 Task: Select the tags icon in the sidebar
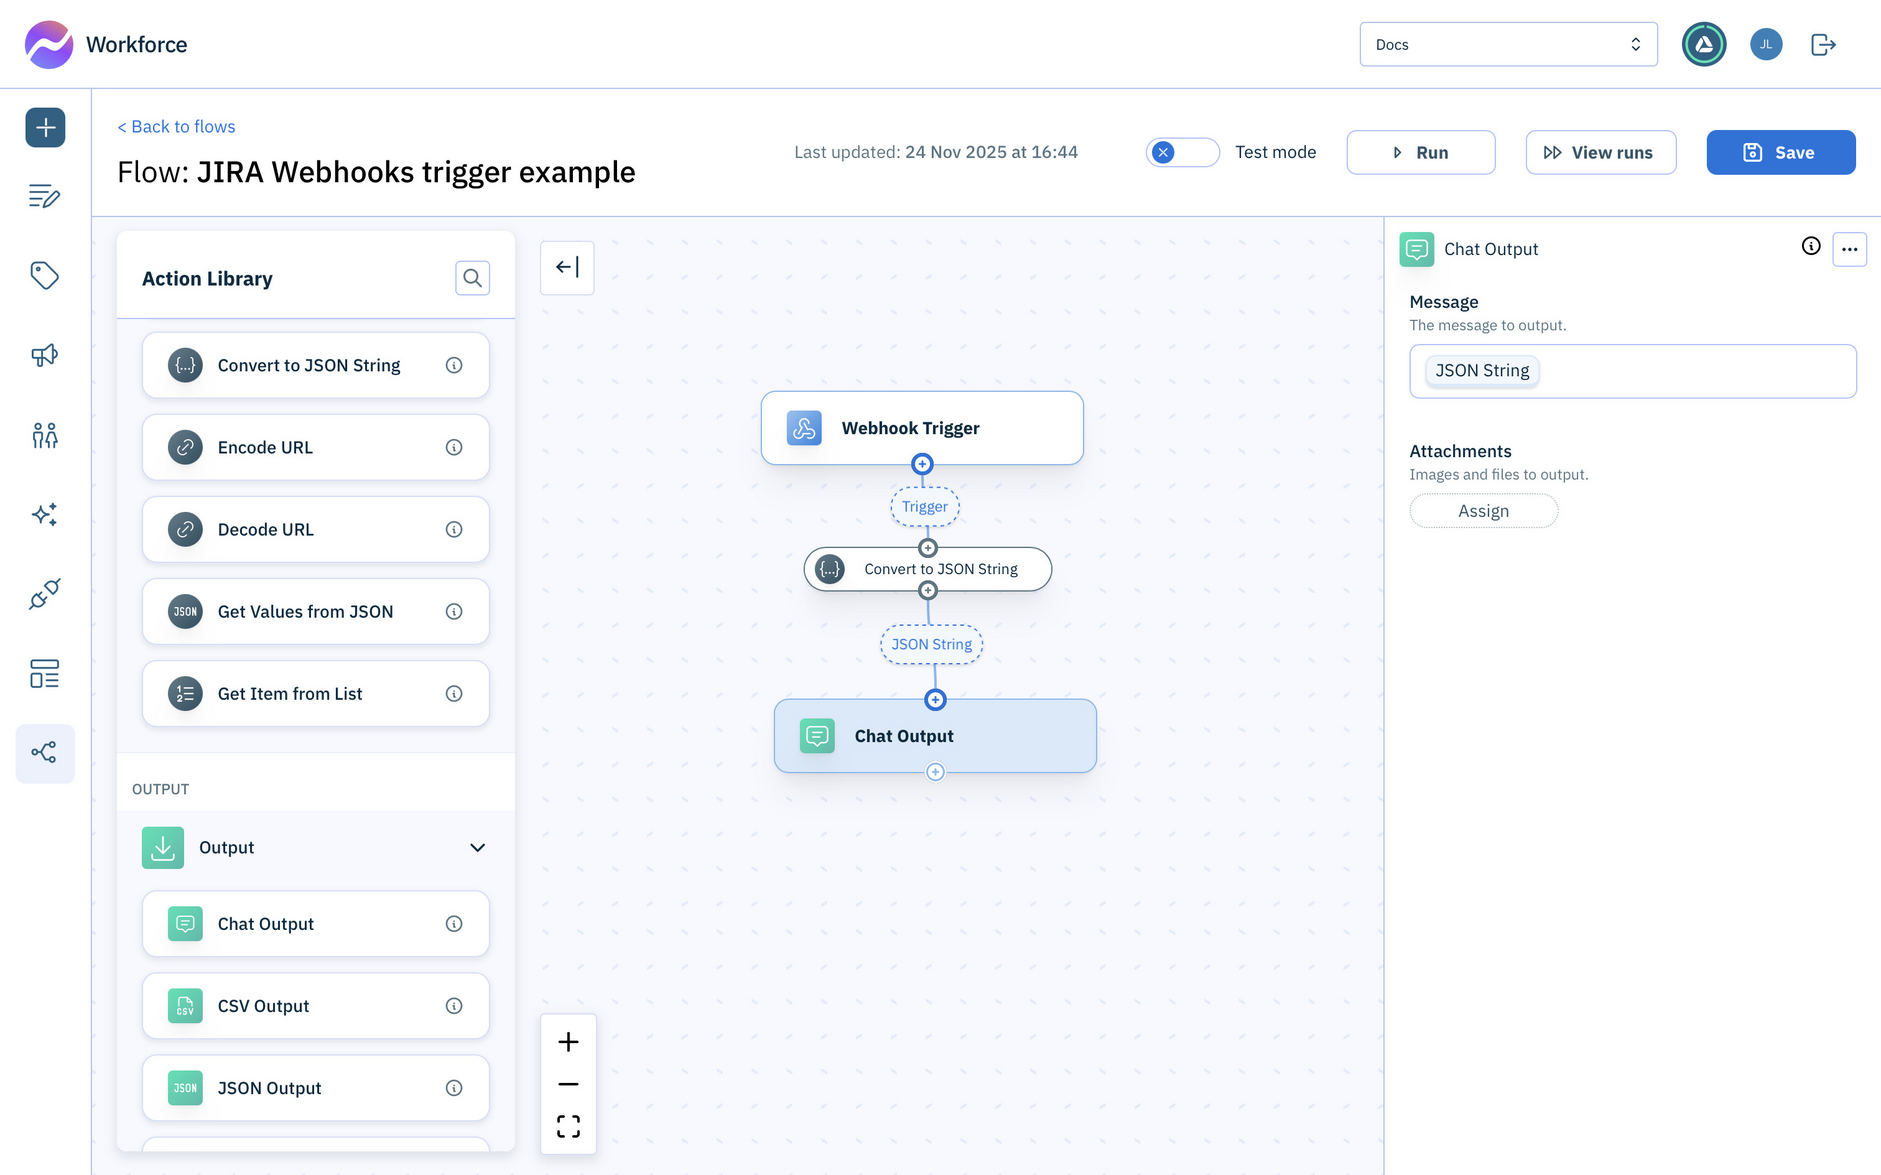(x=45, y=276)
